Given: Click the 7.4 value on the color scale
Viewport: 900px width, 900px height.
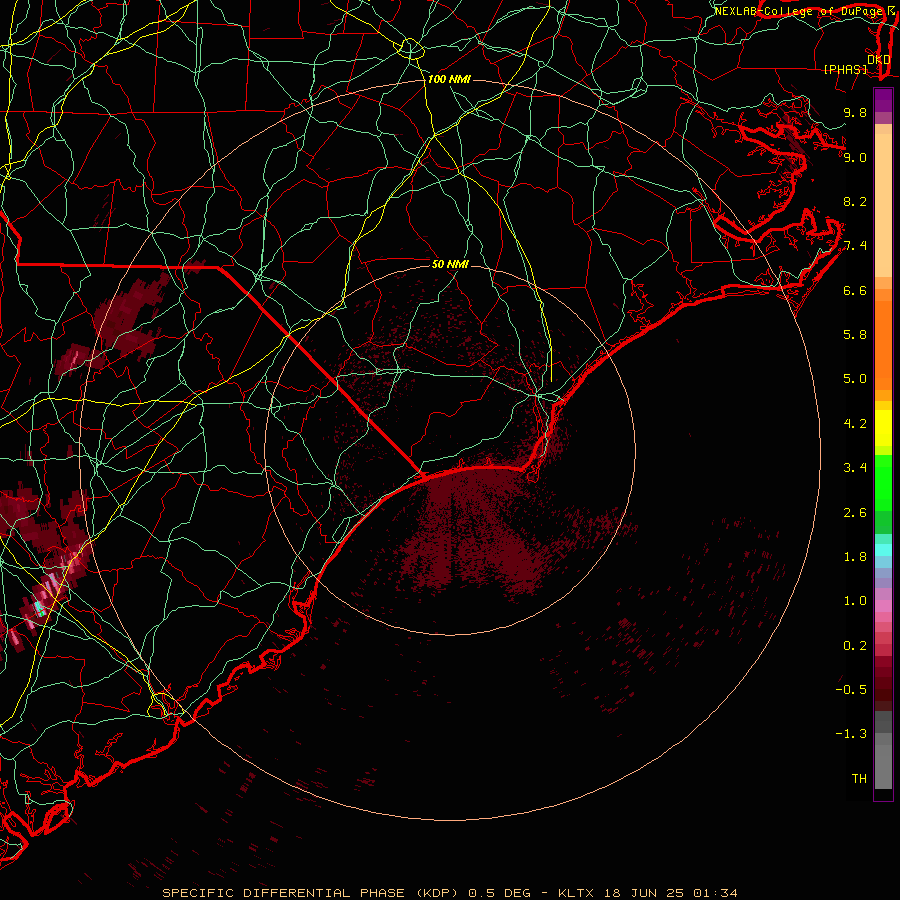Looking at the screenshot, I should (855, 246).
